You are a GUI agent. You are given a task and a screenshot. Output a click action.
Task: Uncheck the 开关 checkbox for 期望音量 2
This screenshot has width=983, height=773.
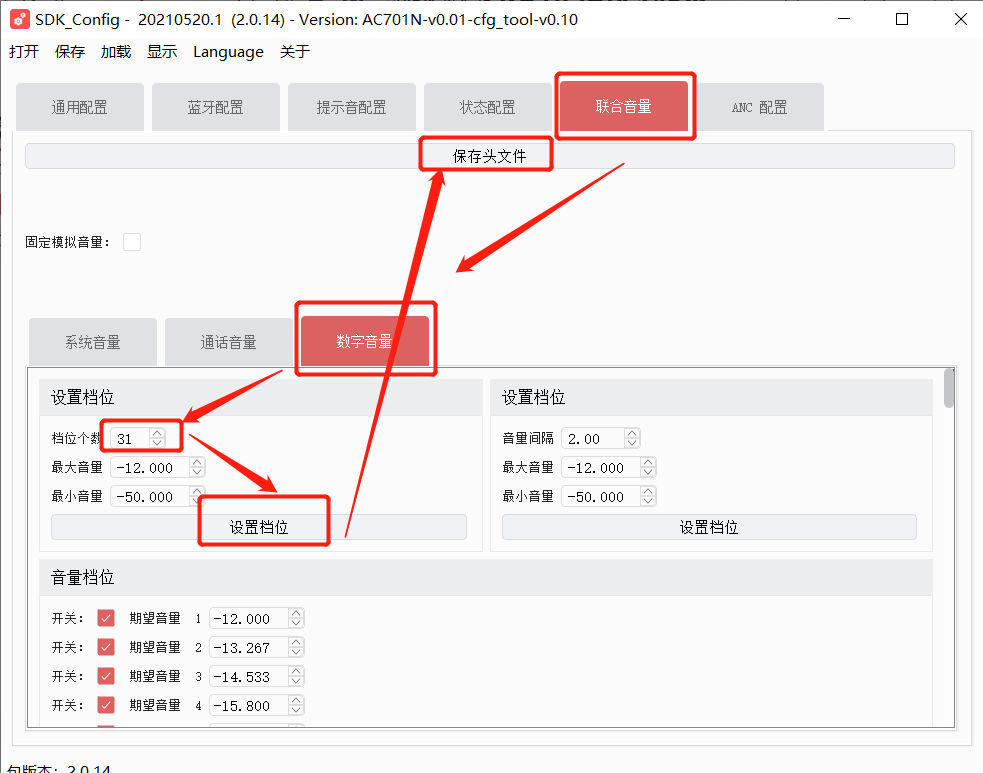tap(106, 647)
